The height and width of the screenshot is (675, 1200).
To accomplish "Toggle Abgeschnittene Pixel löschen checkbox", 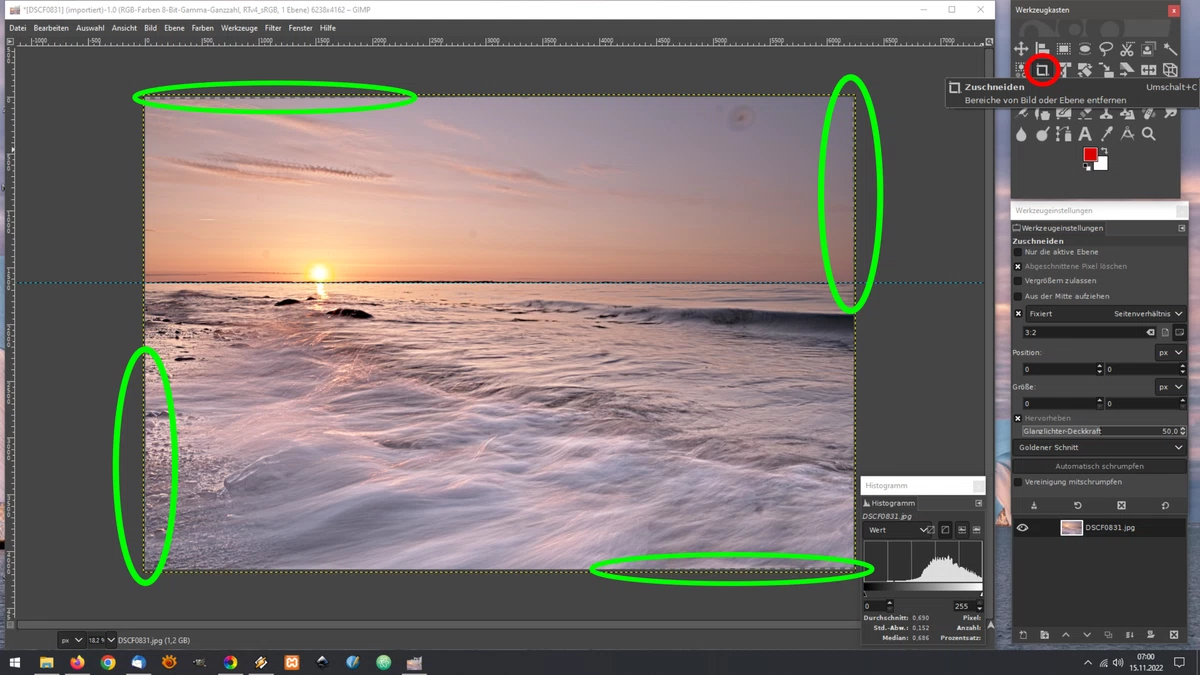I will (1018, 267).
